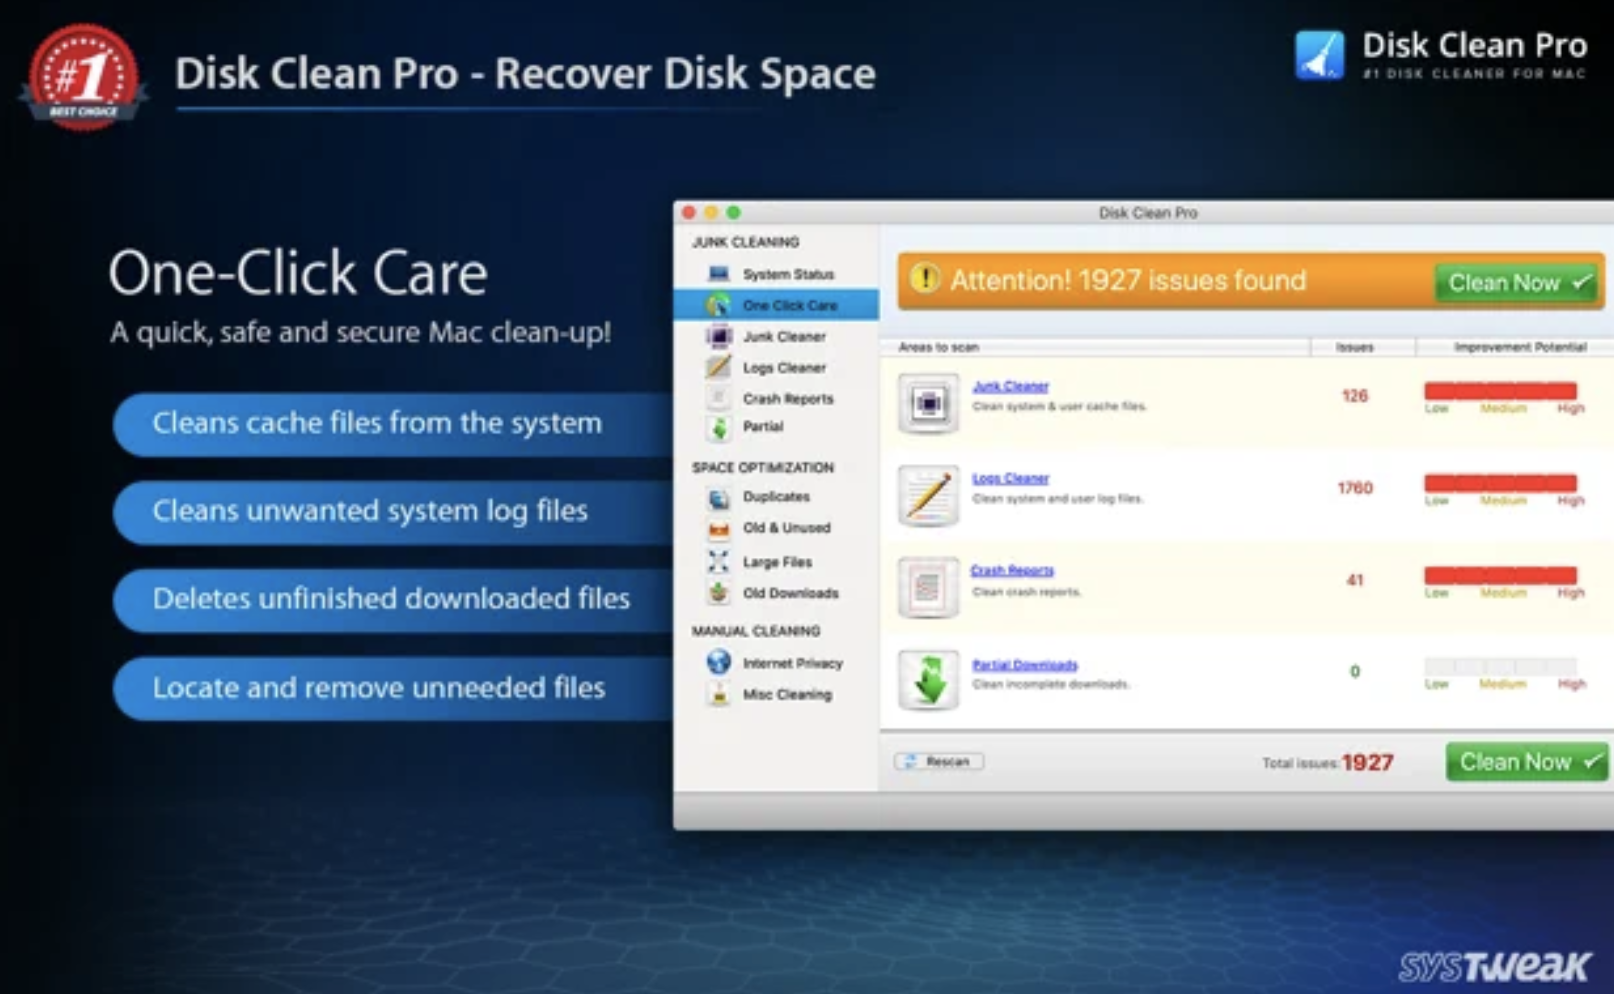The image size is (1614, 994).
Task: Click Crash Reports improvement potential bar
Action: point(1500,575)
